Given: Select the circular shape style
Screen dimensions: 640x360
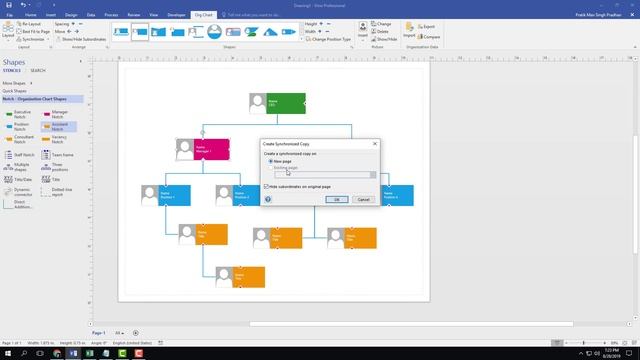Looking at the screenshot, I should tap(214, 31).
